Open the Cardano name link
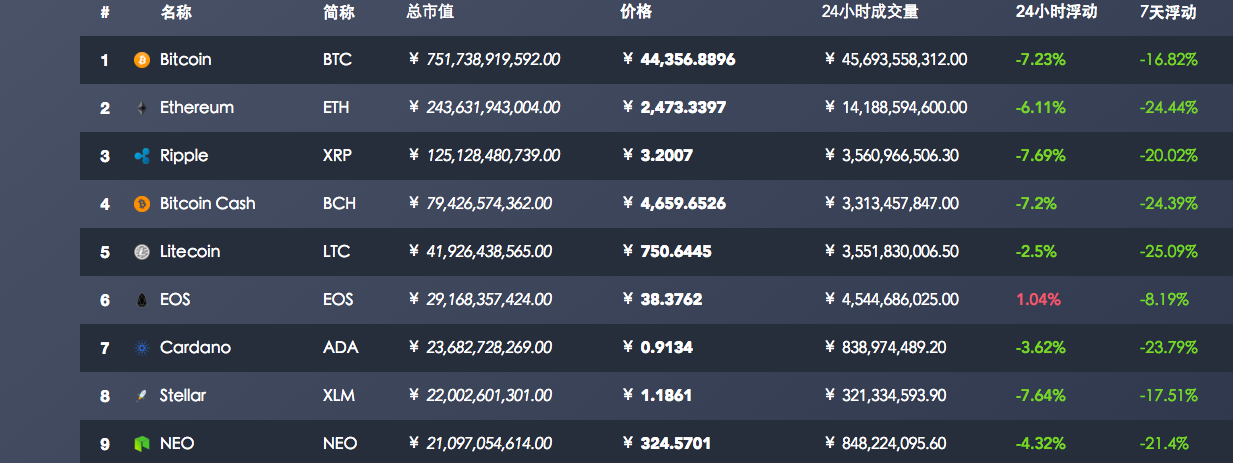Screen dimensions: 1233x463 (195, 348)
